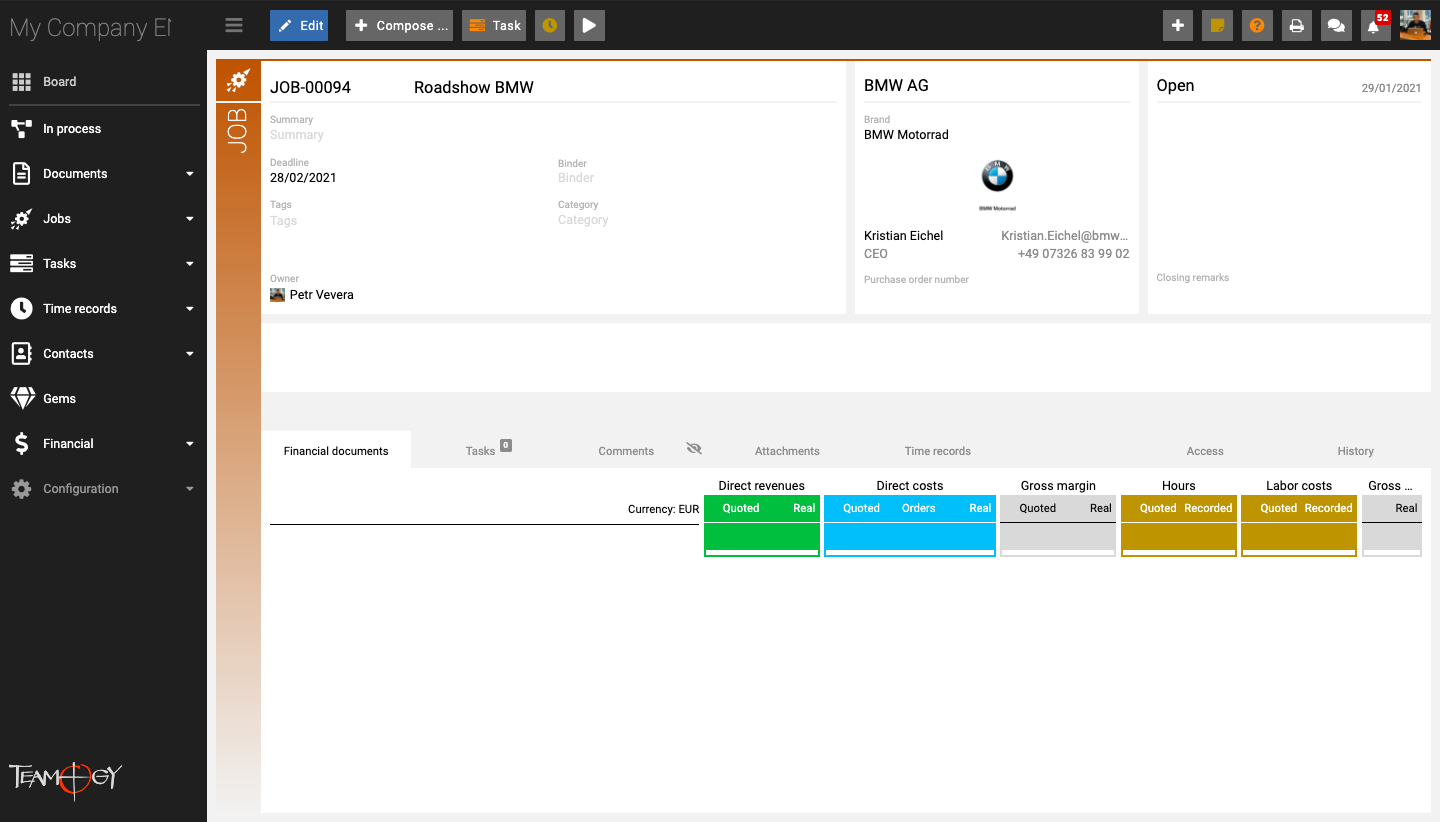Open the user profile avatar

(1415, 26)
